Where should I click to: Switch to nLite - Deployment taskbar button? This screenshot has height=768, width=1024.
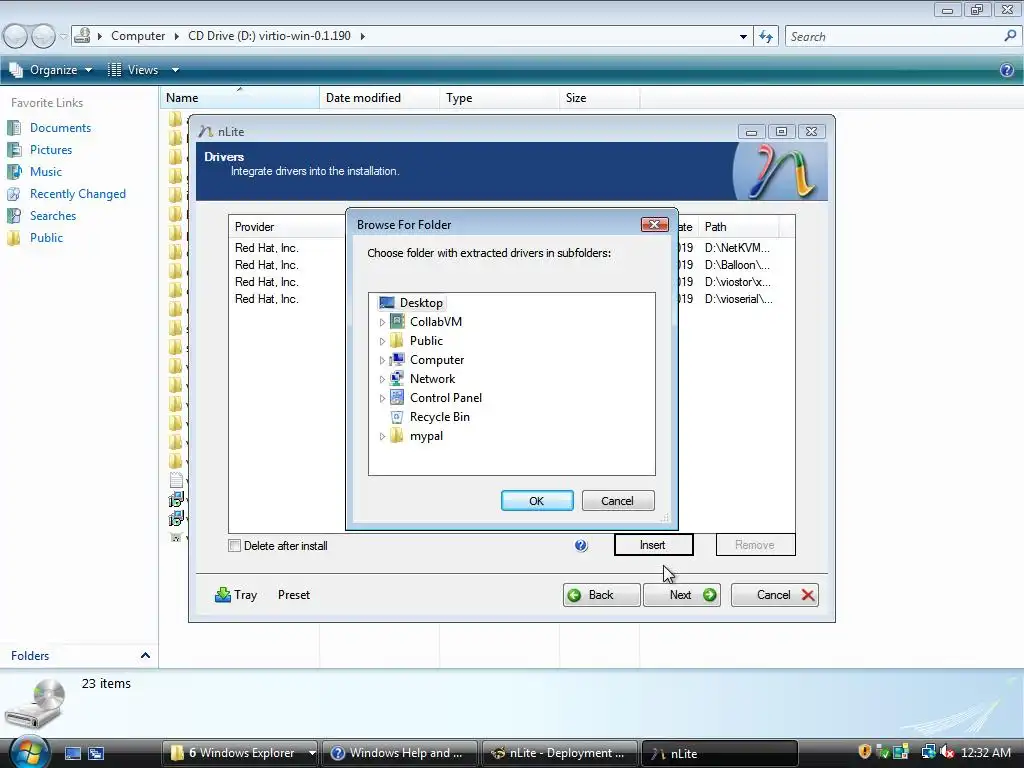[560, 753]
